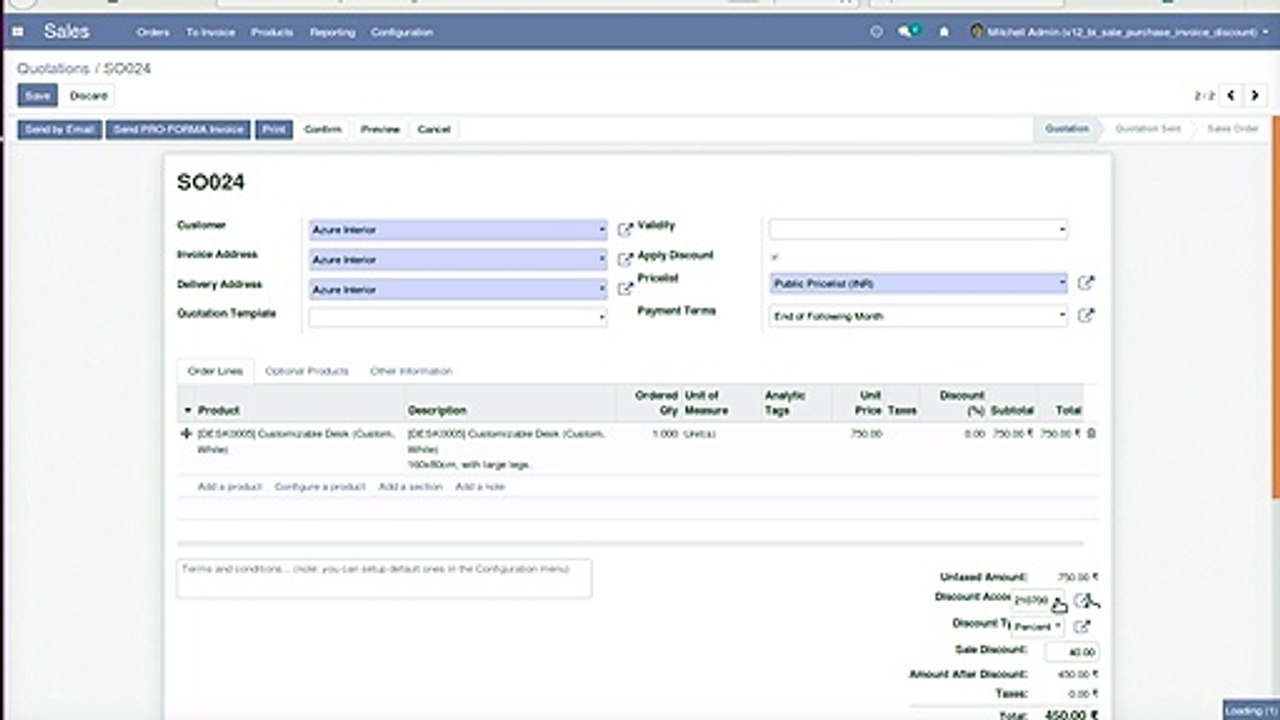
Task: Open Delivery Address external link icon
Action: click(625, 289)
